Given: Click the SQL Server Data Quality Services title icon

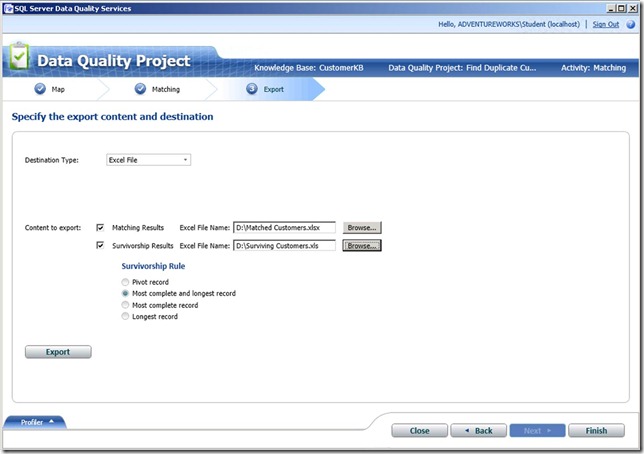Looking at the screenshot, I should pos(8,8).
